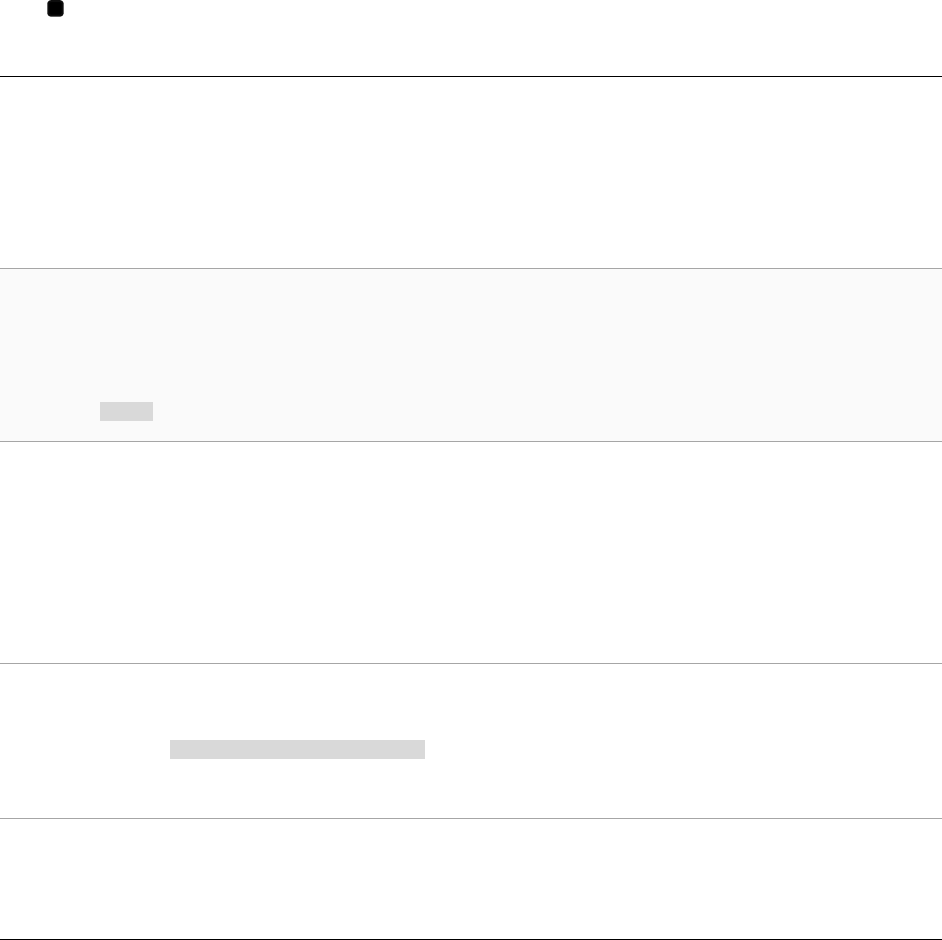
Task: Click the black rounded square icon
Action: 55,8
